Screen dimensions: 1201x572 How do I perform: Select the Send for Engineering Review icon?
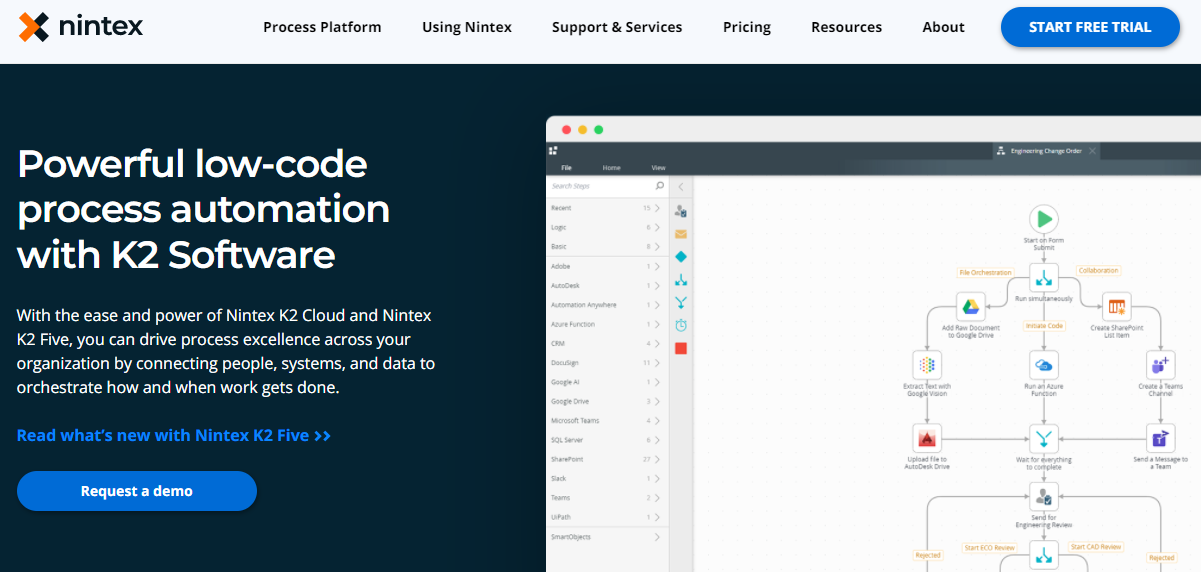pyautogui.click(x=1044, y=495)
